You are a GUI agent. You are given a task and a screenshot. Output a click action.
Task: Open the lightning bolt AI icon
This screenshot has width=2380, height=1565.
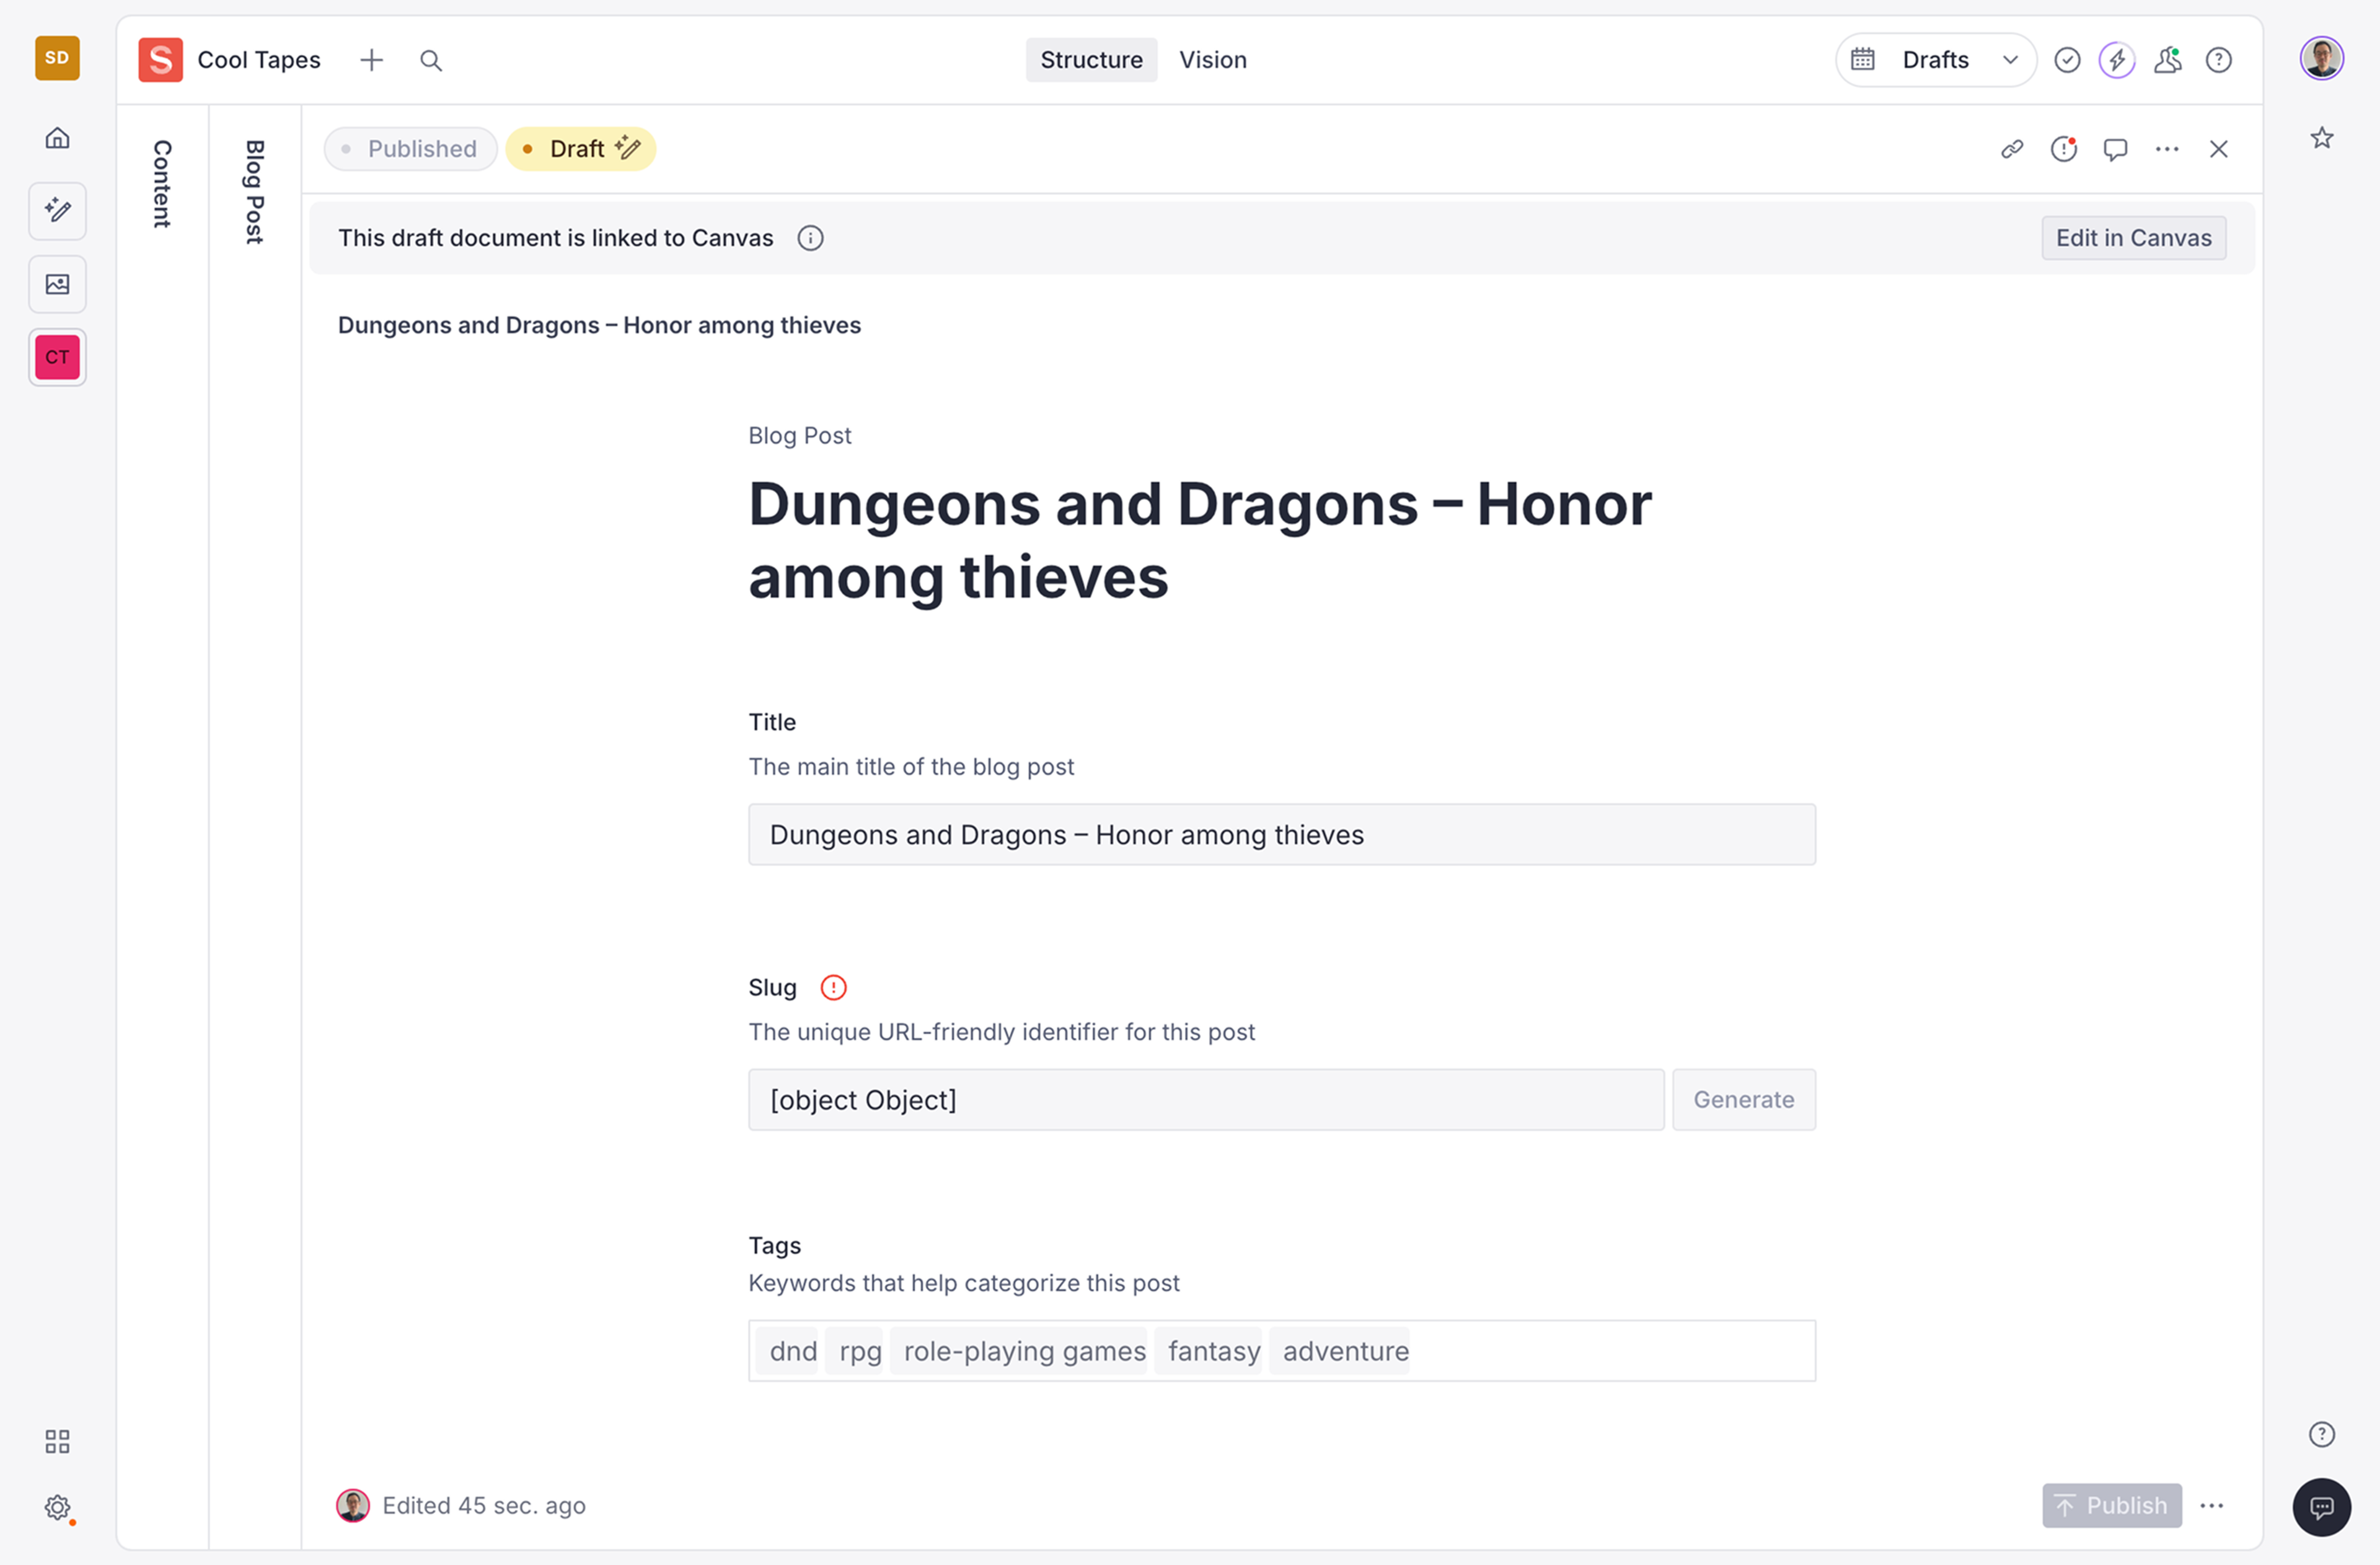click(2116, 60)
